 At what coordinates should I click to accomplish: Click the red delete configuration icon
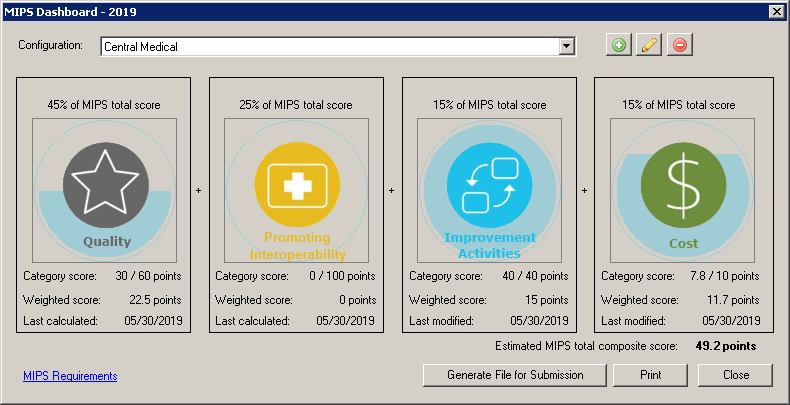[680, 46]
